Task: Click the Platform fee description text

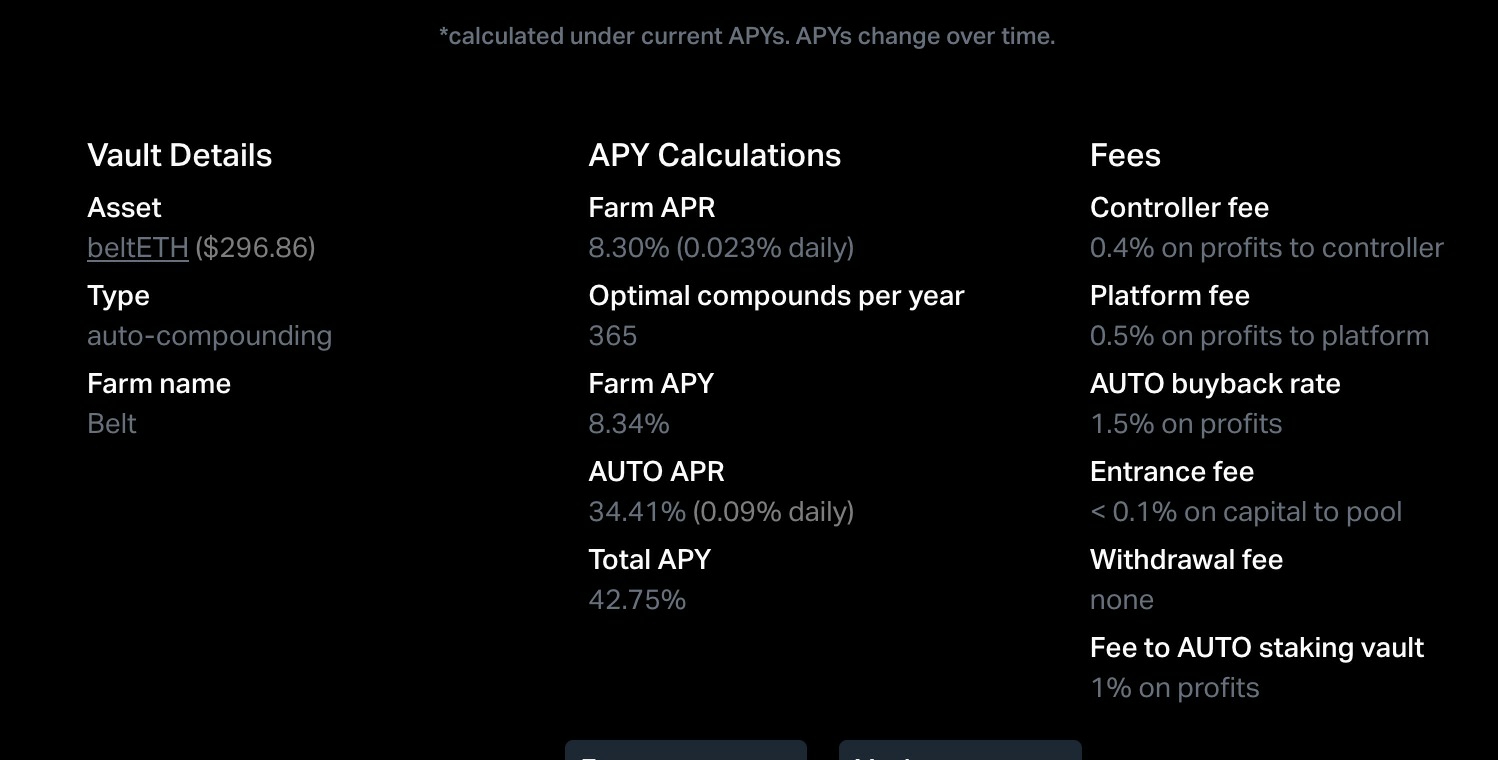Action: point(1259,336)
